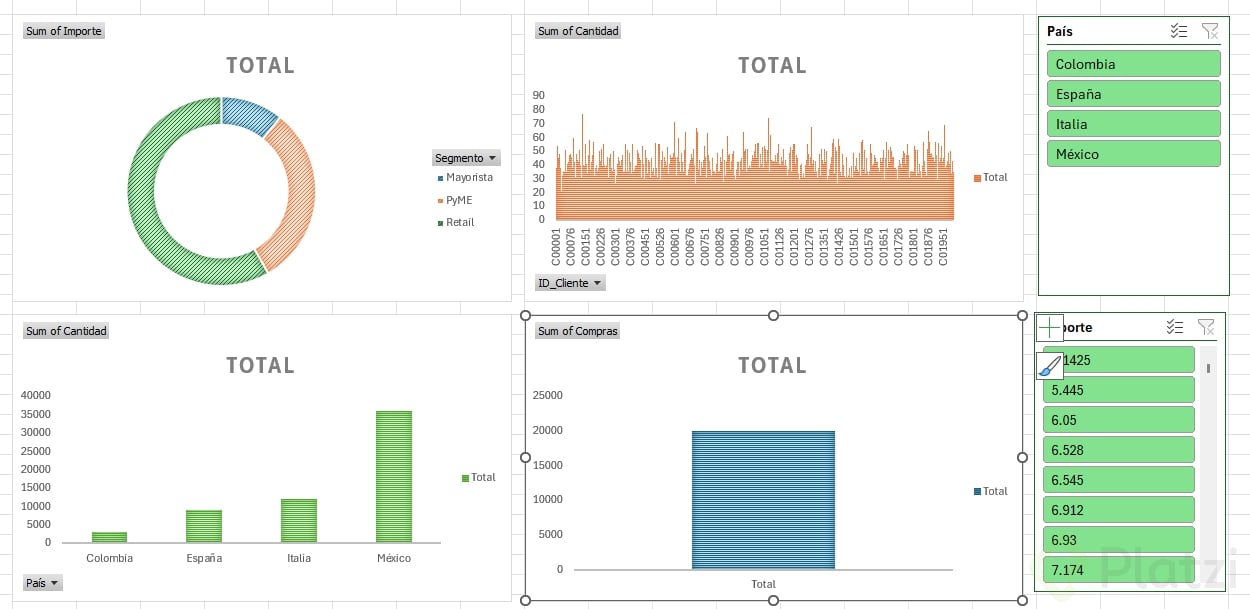Select the México bar in chart
The image size is (1250, 609).
394,476
